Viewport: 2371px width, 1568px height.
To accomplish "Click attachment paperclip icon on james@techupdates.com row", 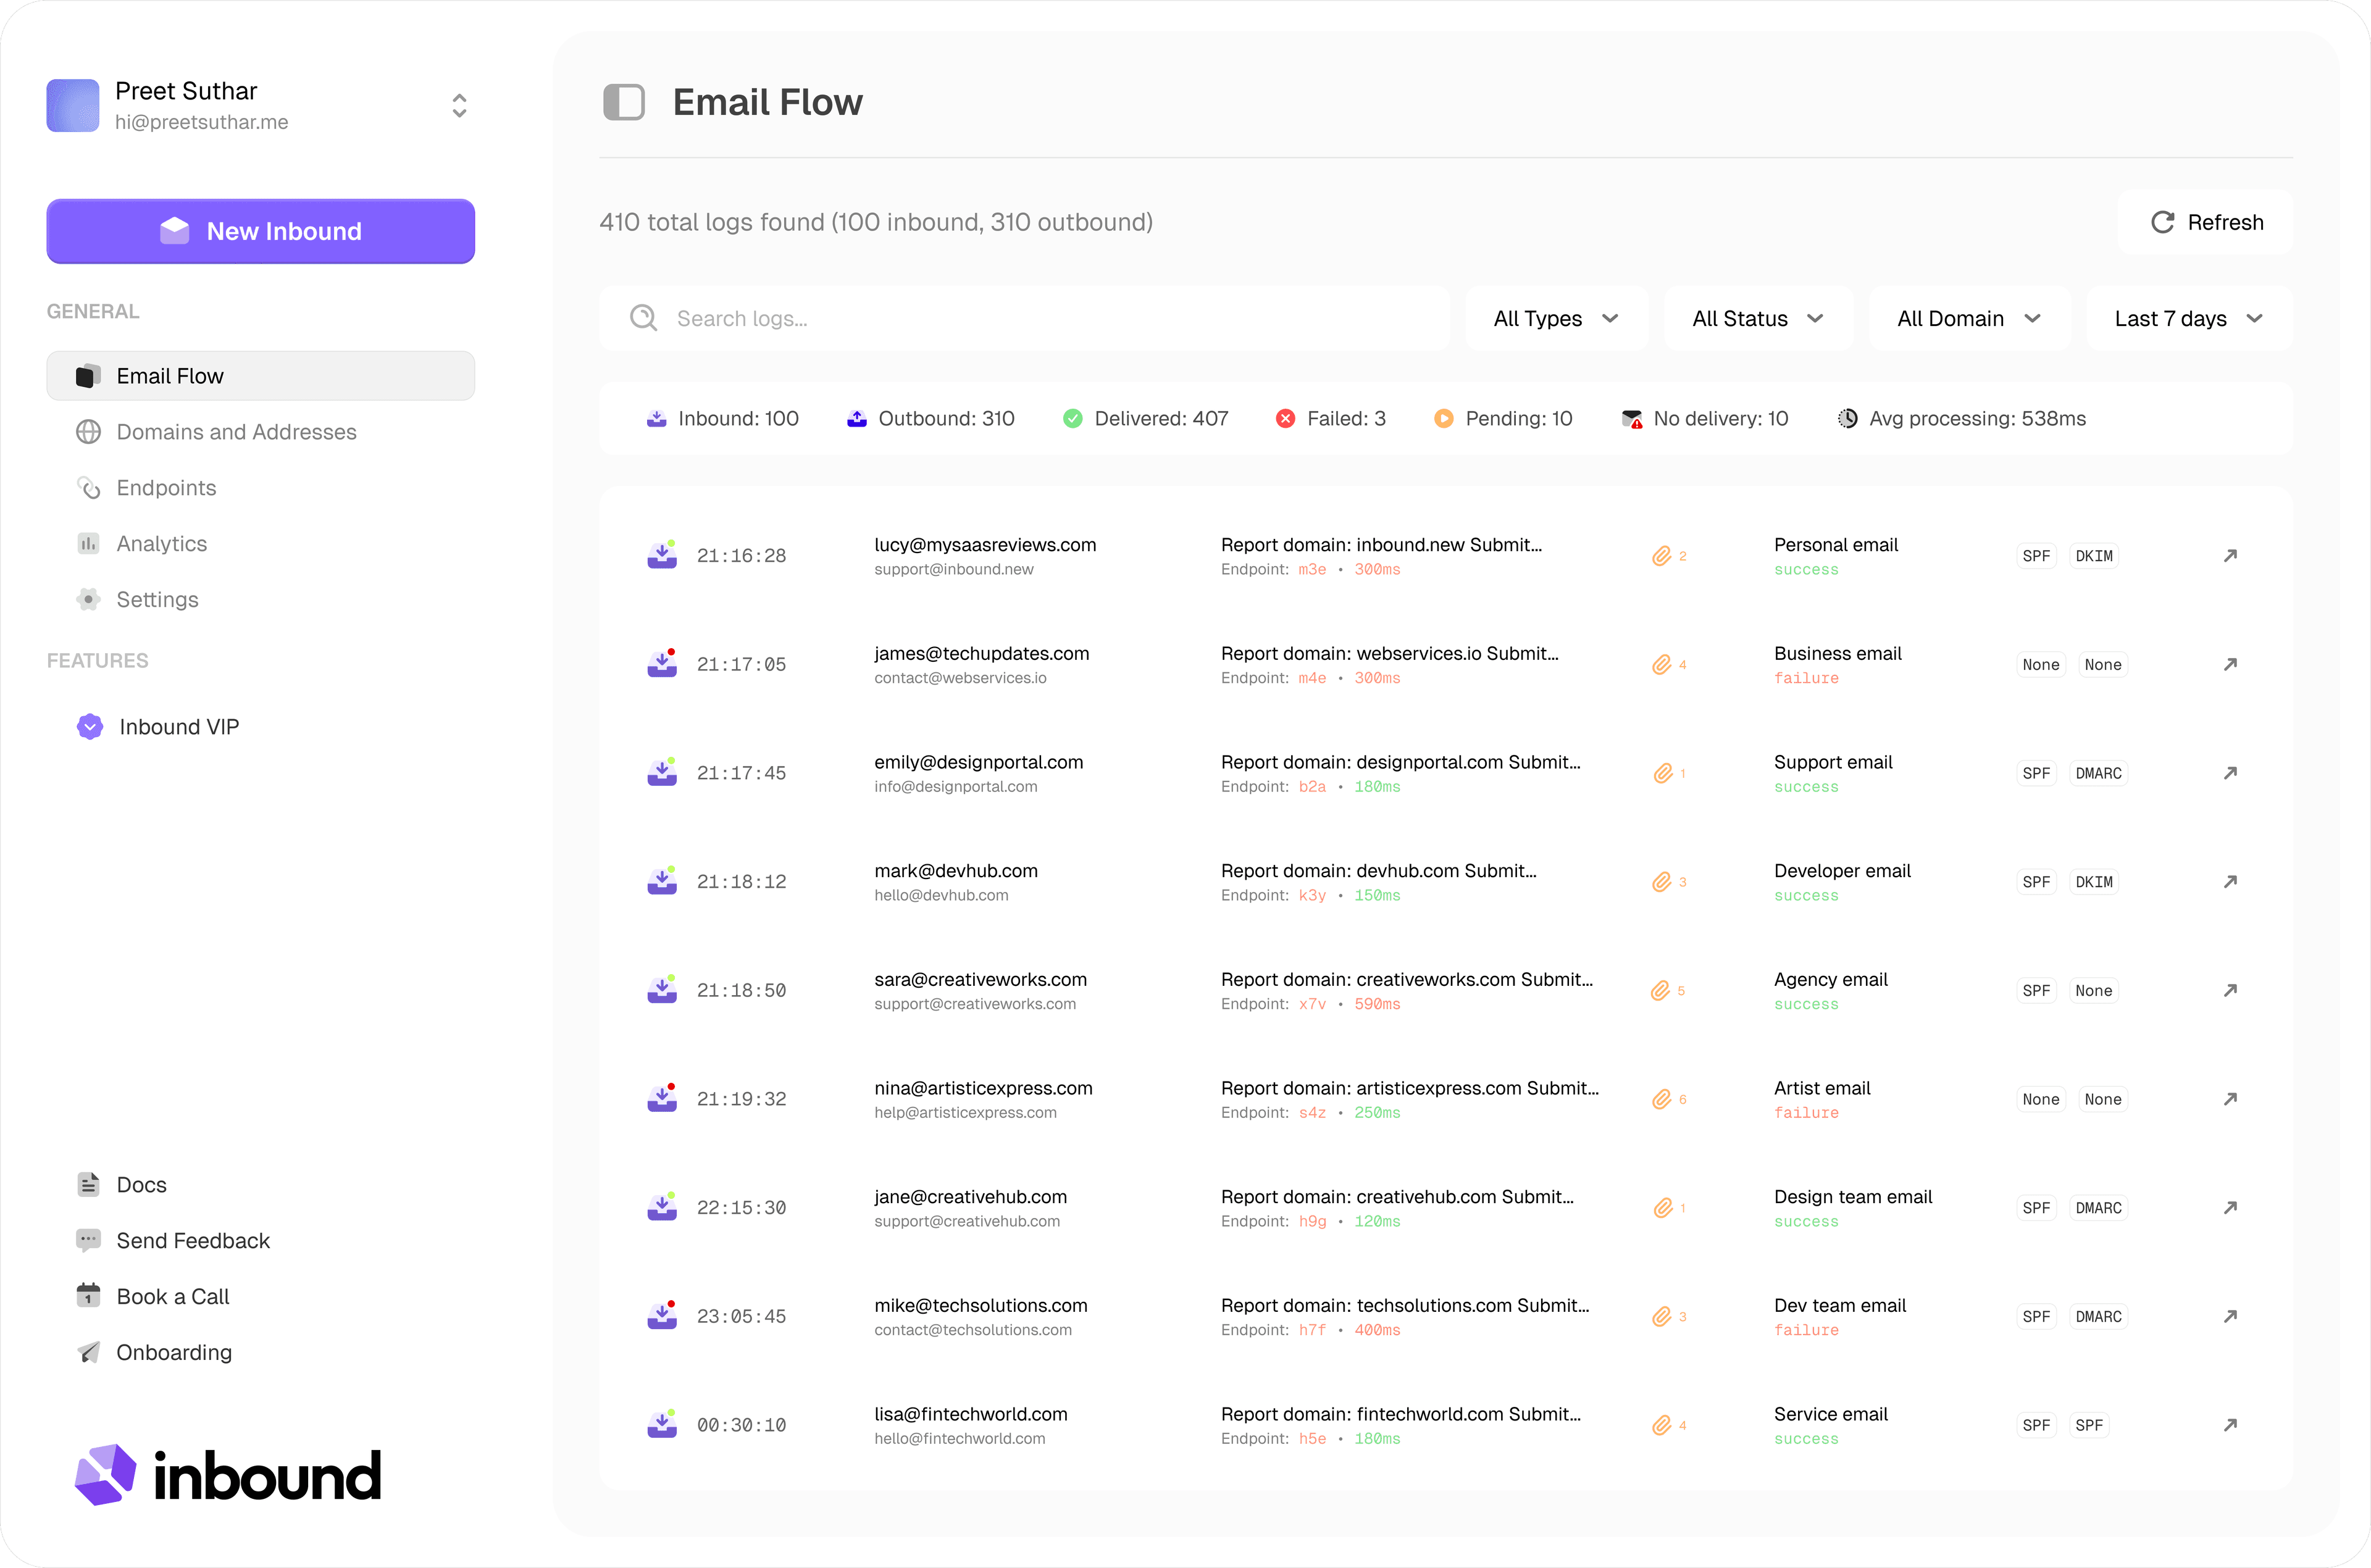I will click(x=1661, y=665).
